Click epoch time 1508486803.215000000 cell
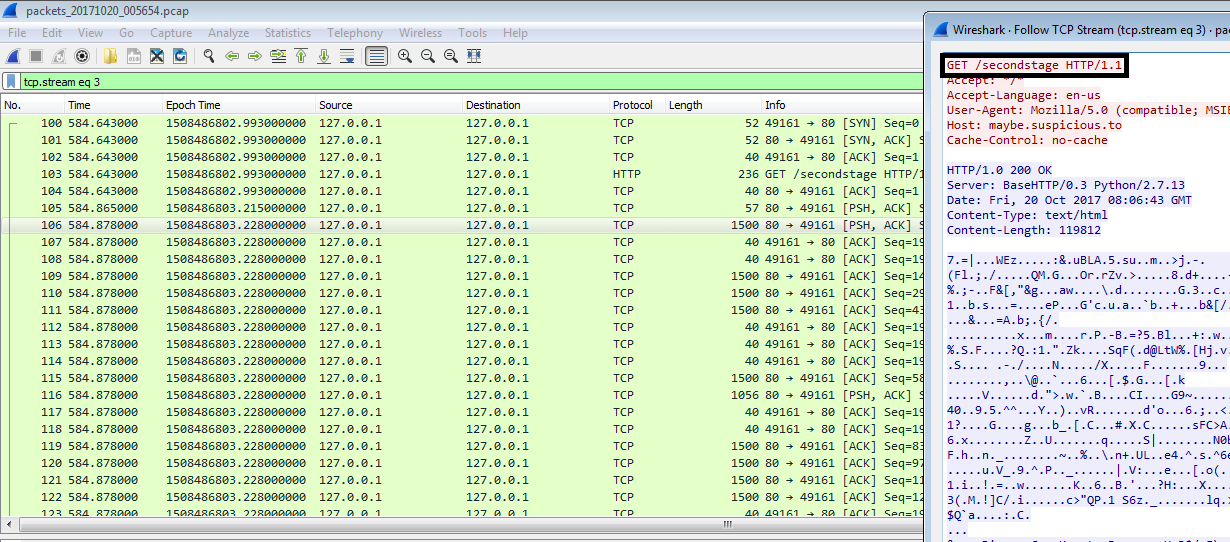1230x542 pixels. coord(236,208)
